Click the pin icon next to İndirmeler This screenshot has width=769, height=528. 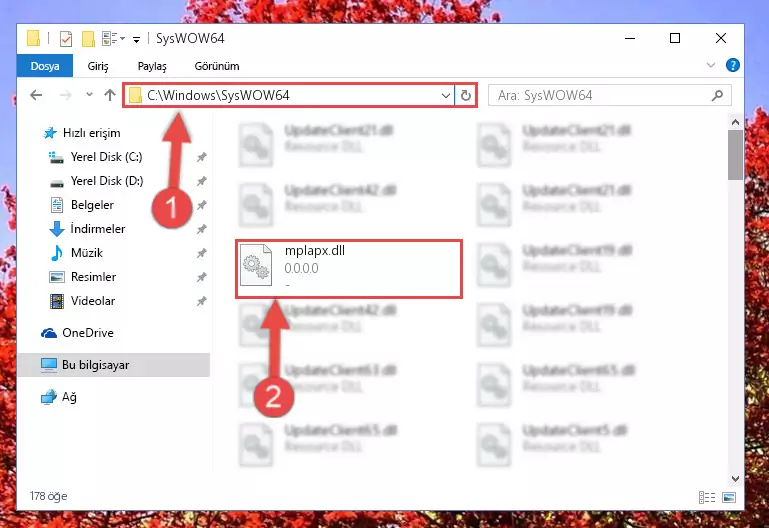click(202, 229)
